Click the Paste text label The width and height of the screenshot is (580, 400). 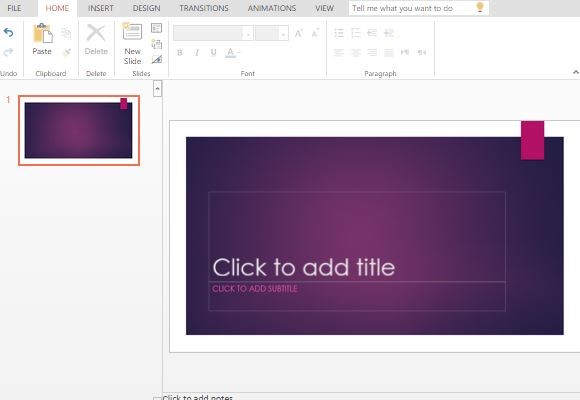(42, 51)
